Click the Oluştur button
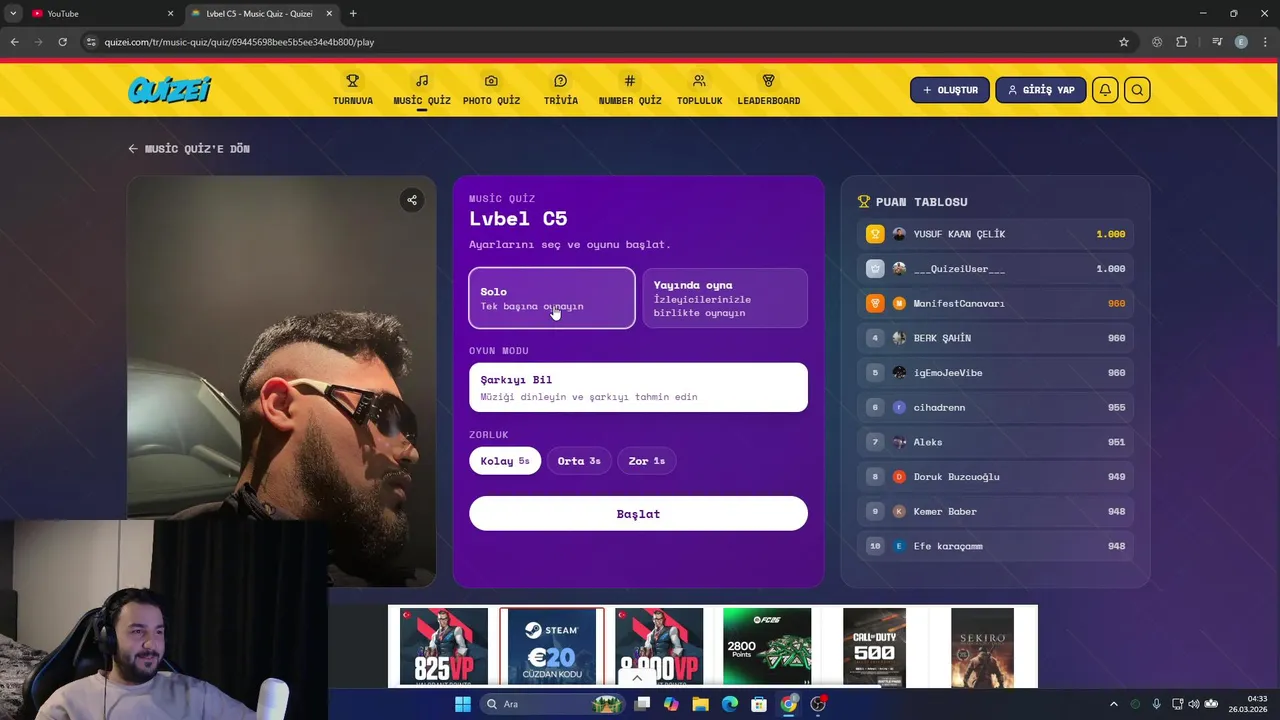The height and width of the screenshot is (720, 1280). [950, 90]
